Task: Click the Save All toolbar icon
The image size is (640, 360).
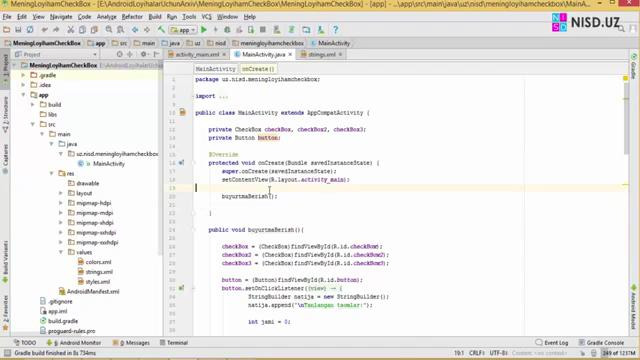Action: point(18,30)
